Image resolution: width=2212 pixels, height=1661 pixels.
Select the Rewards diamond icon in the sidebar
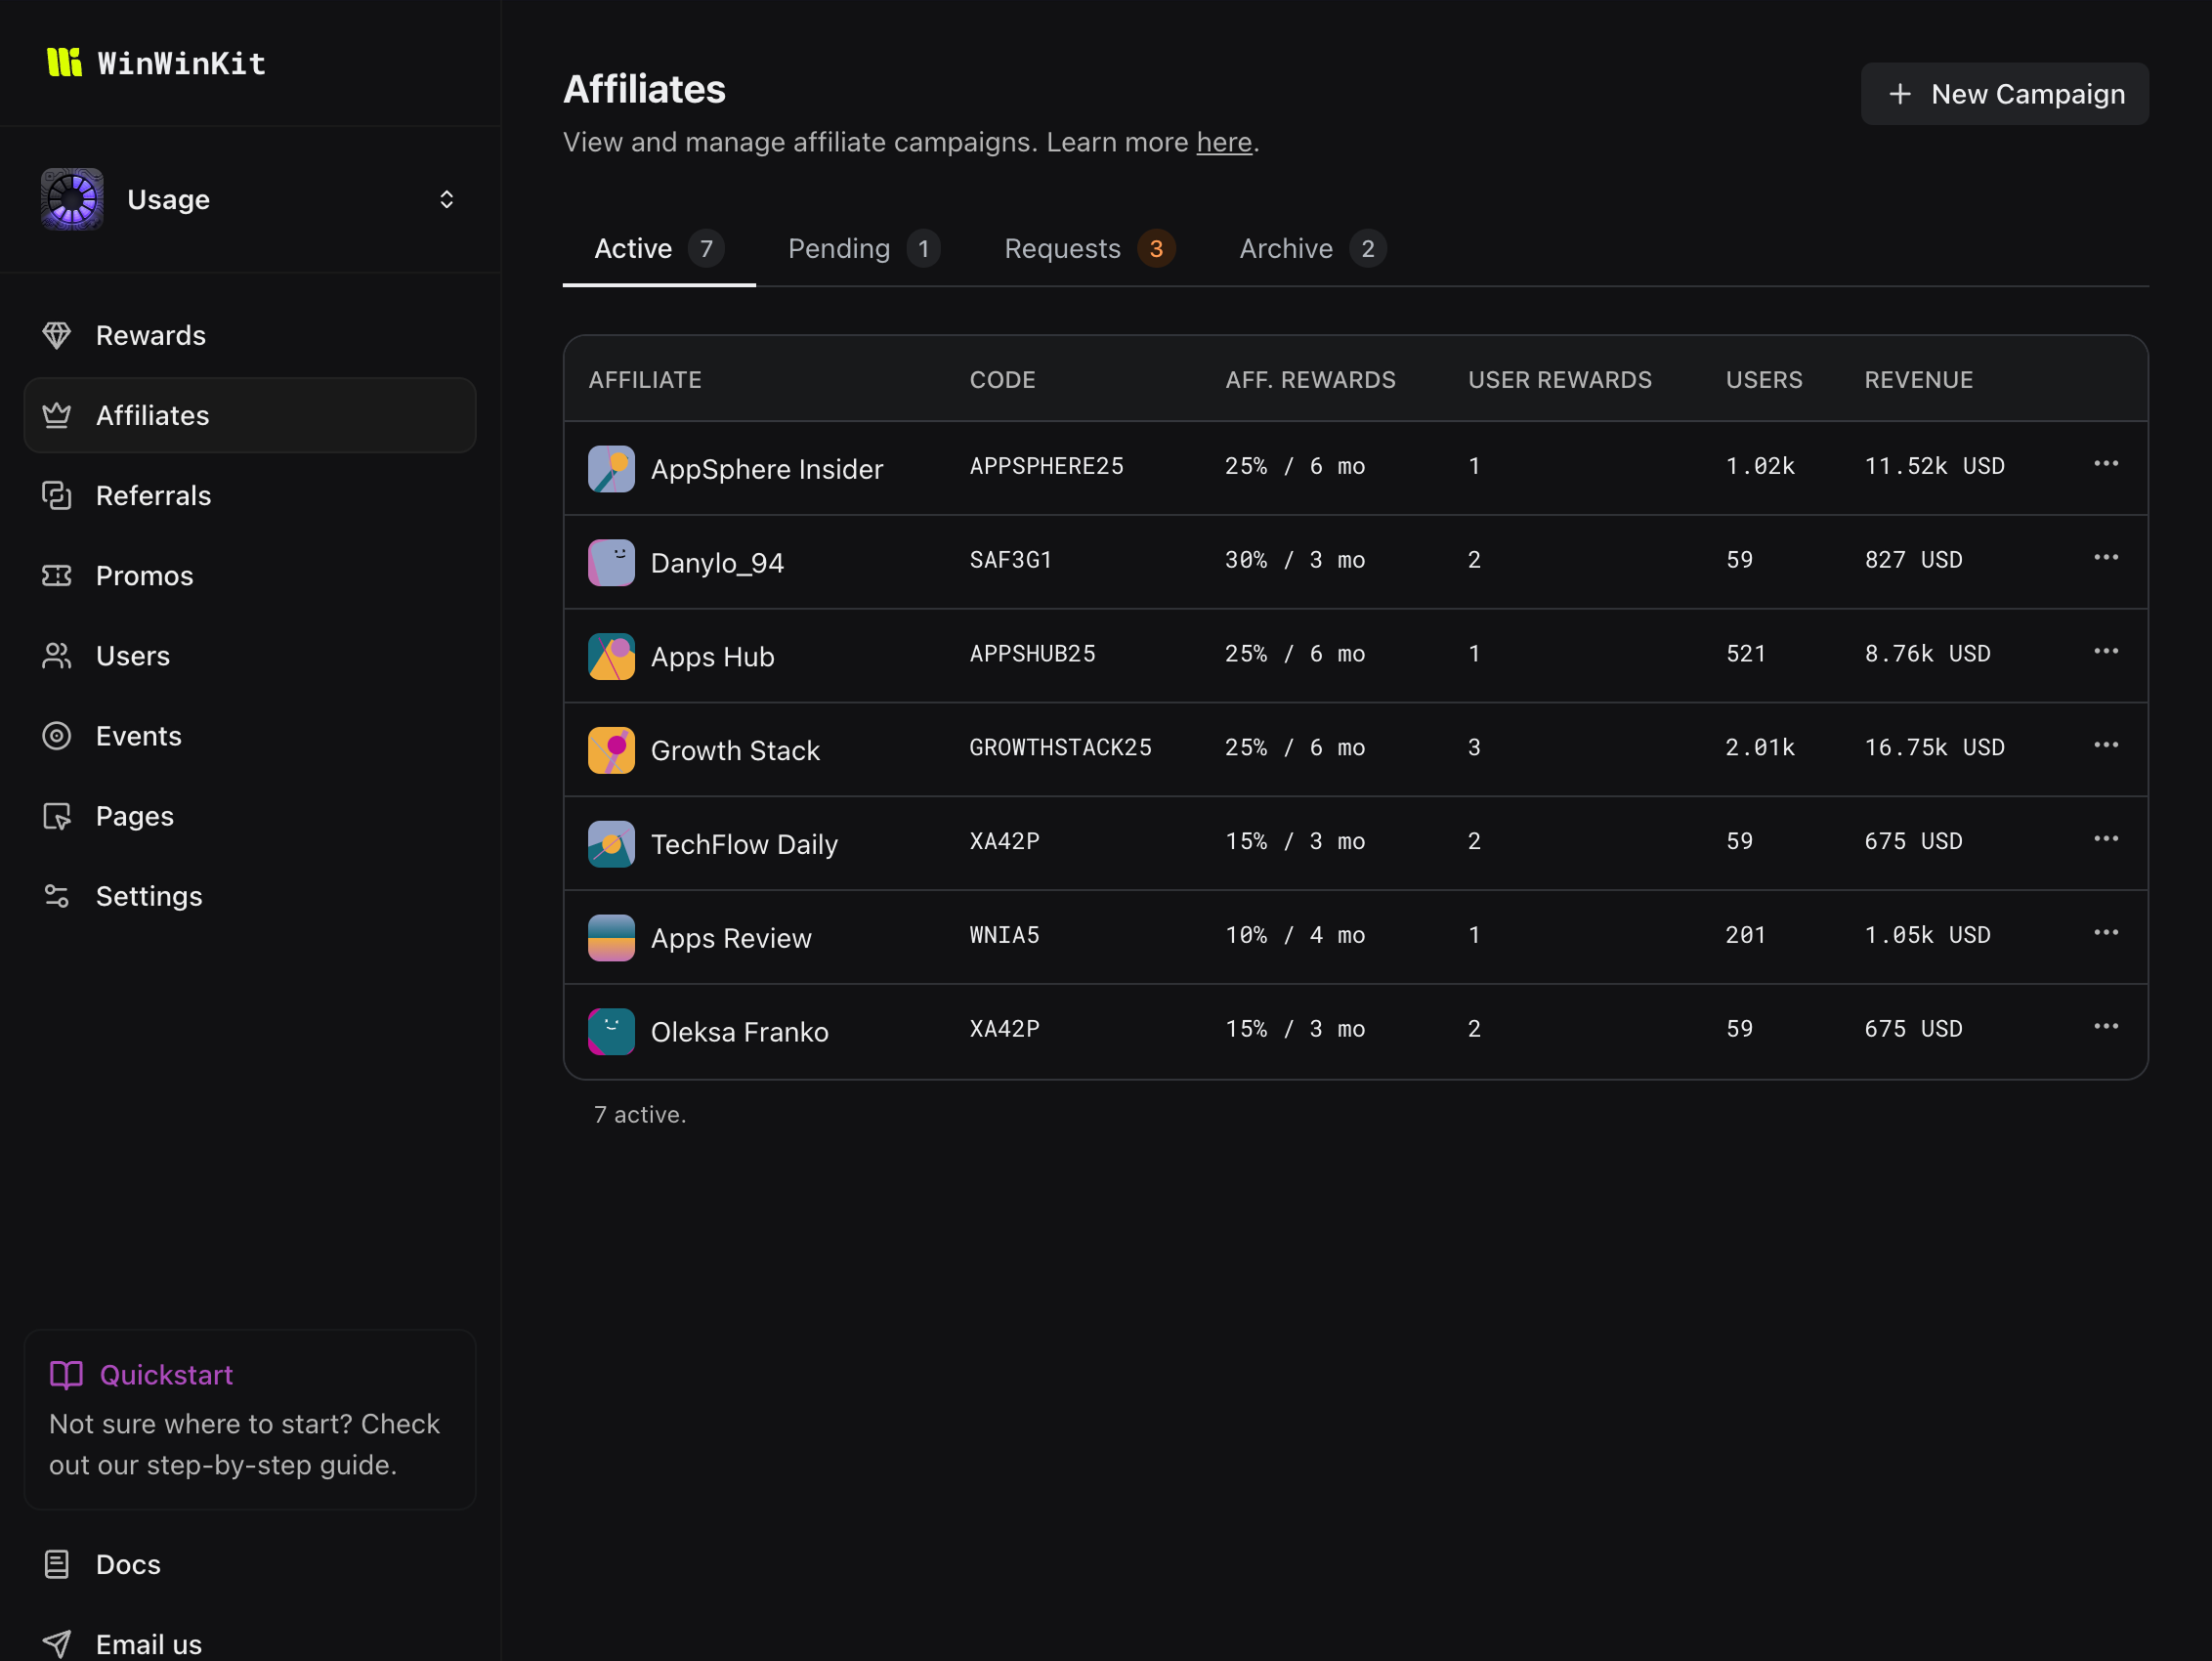(x=59, y=335)
